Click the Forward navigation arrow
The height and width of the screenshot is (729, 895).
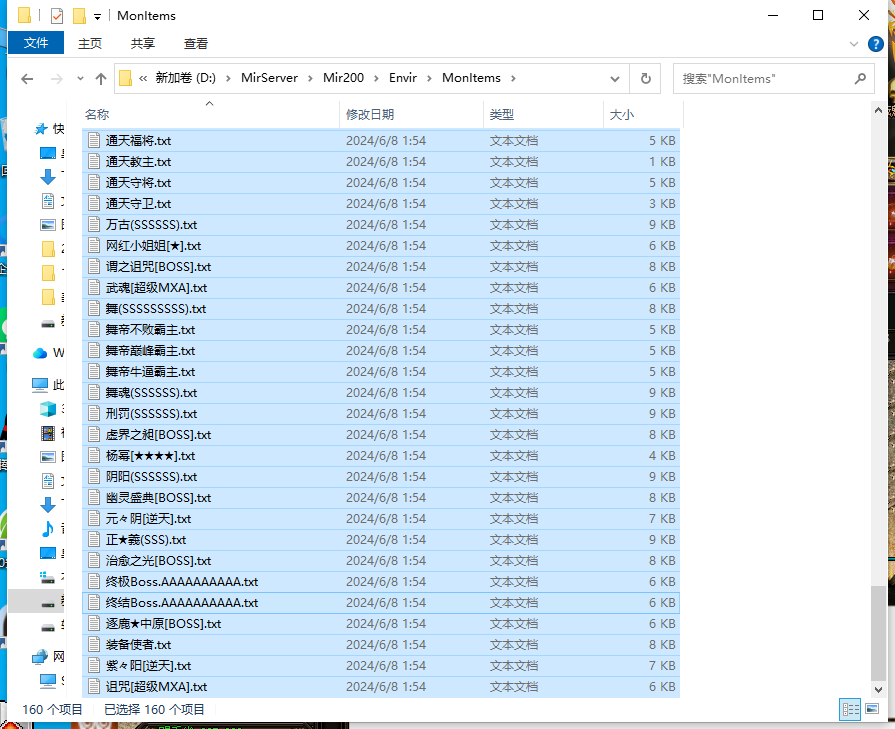[57, 79]
